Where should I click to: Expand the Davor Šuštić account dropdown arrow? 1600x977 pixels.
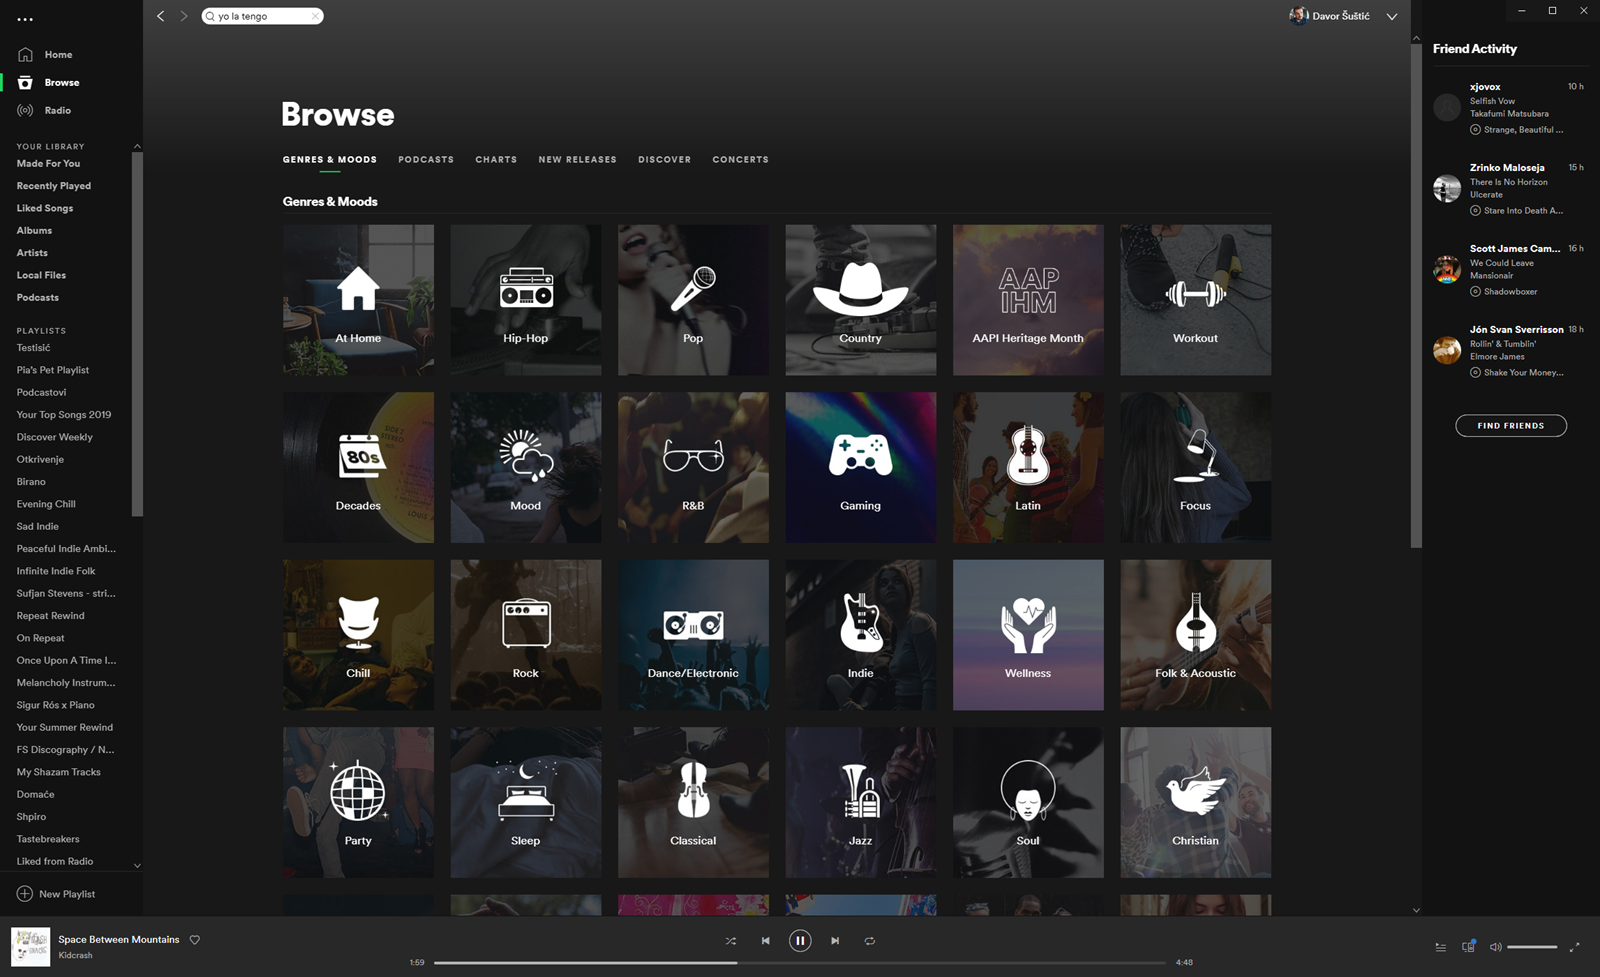coord(1391,16)
